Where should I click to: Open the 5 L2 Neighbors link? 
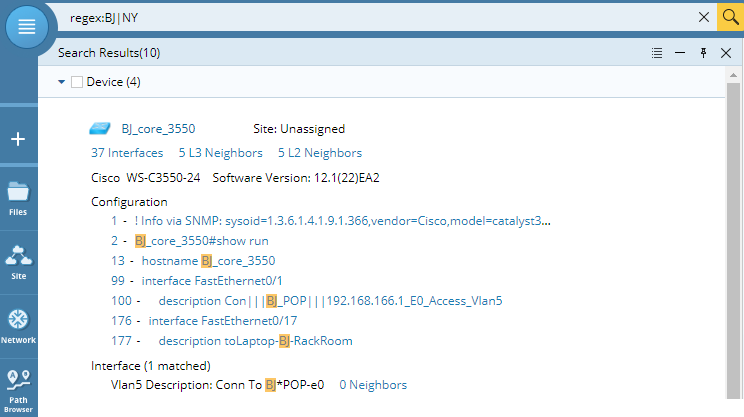click(320, 153)
